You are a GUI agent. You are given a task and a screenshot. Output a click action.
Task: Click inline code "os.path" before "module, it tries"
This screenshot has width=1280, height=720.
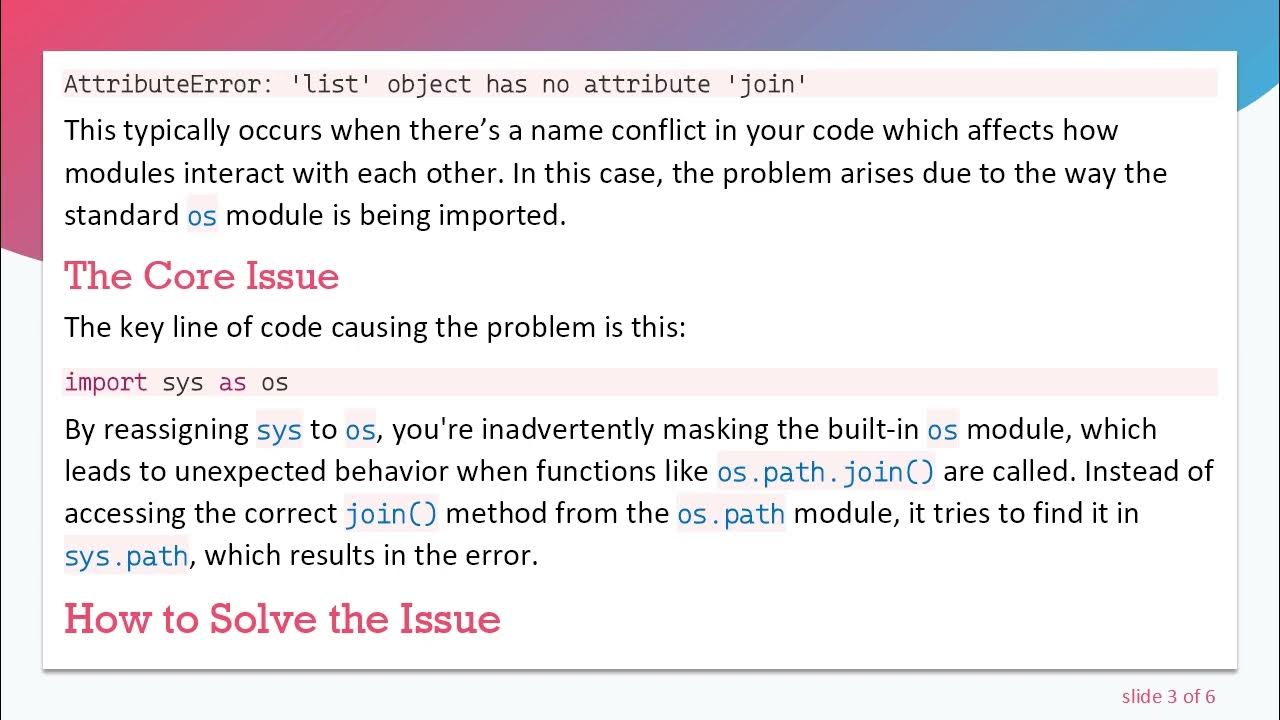click(730, 514)
